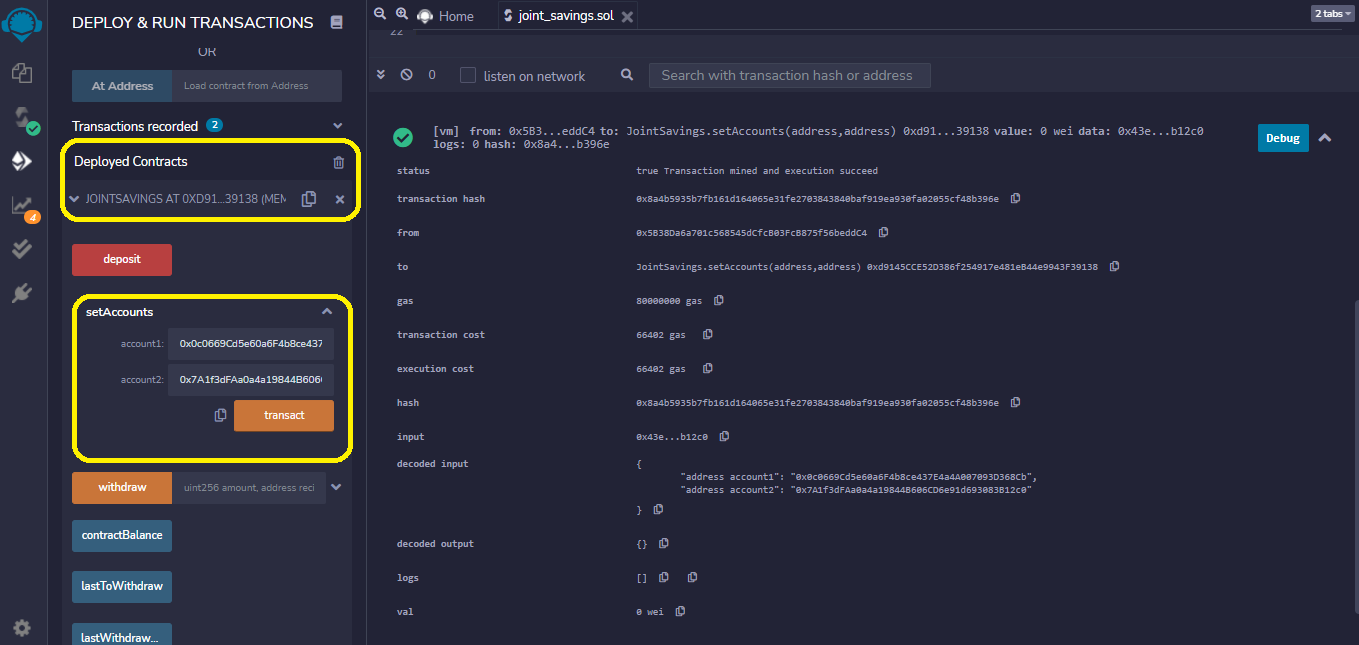Close the joint_savings.sol tab
Viewport: 1359px width, 645px height.
point(627,17)
